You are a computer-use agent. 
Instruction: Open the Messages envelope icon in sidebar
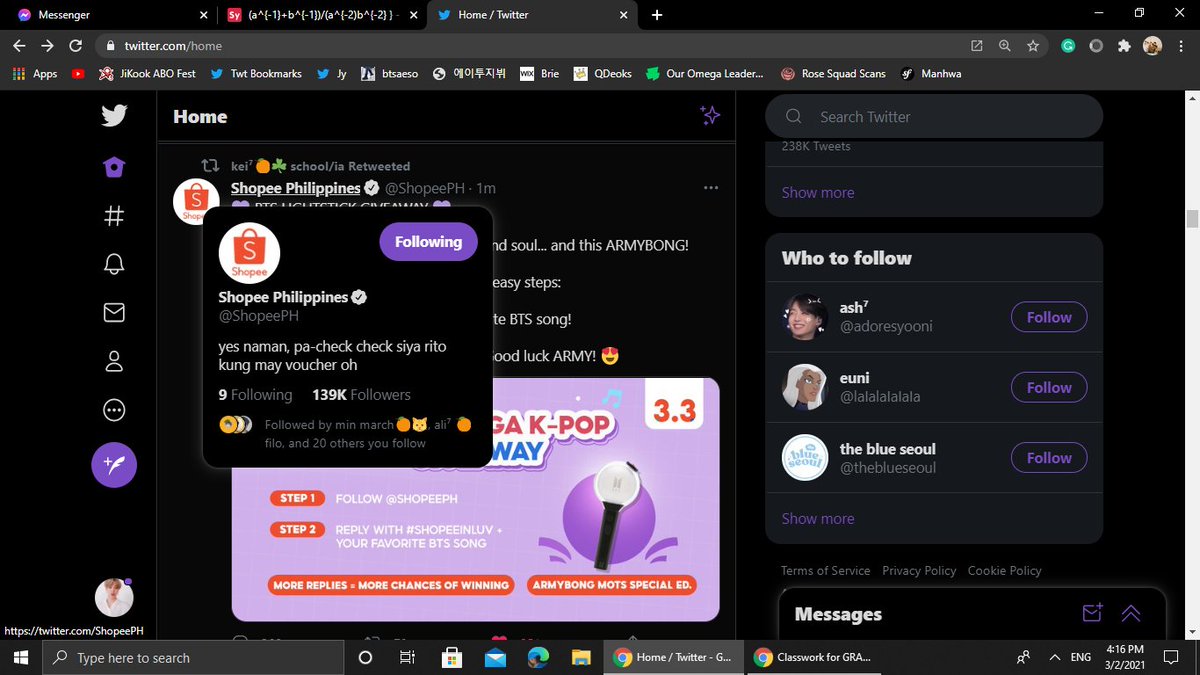point(113,313)
